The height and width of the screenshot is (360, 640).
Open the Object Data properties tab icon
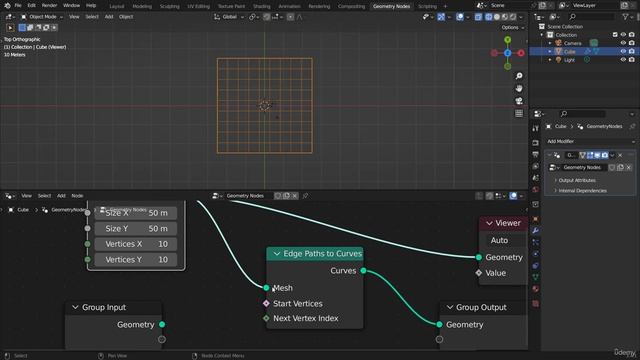(x=535, y=277)
